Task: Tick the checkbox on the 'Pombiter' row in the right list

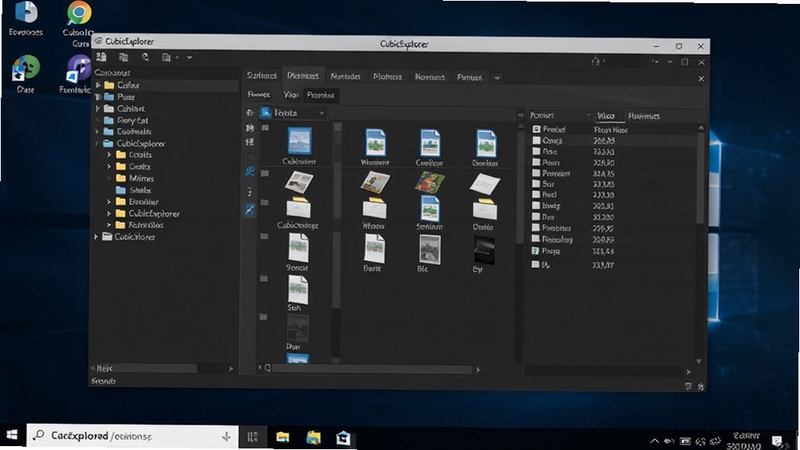Action: click(536, 228)
